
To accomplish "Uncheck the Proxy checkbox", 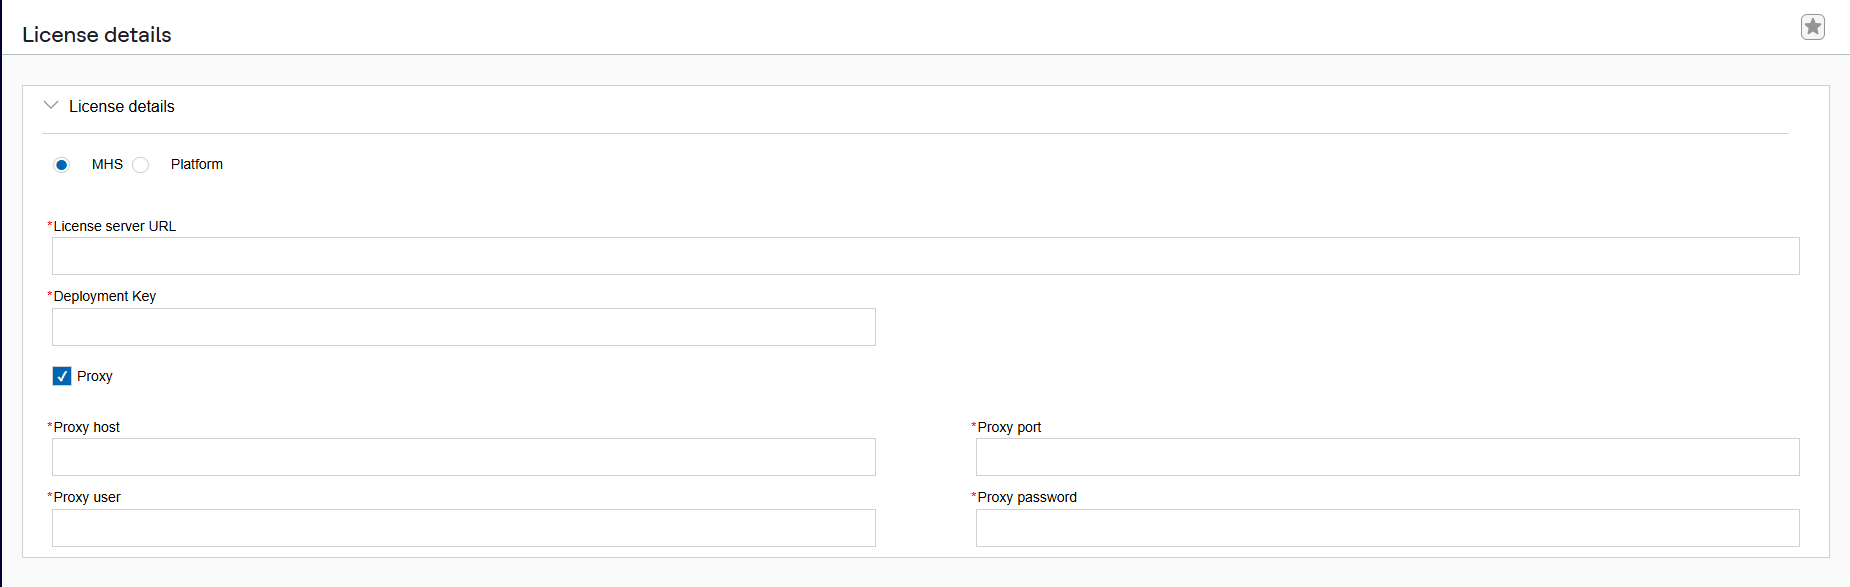I will click(62, 376).
